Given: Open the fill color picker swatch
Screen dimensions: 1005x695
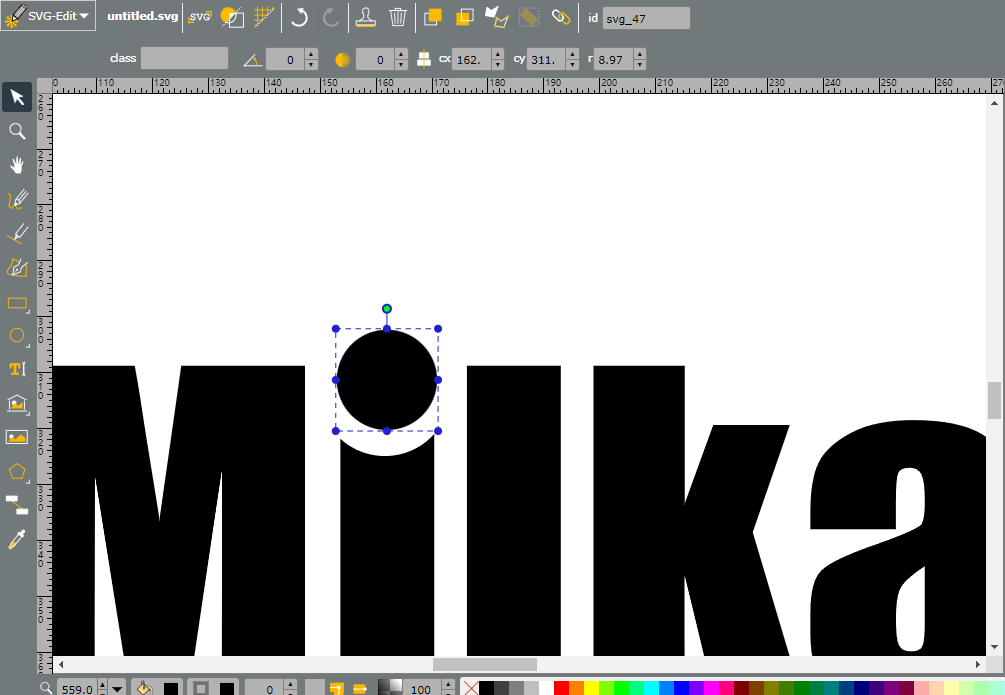Looking at the screenshot, I should pyautogui.click(x=170, y=689).
